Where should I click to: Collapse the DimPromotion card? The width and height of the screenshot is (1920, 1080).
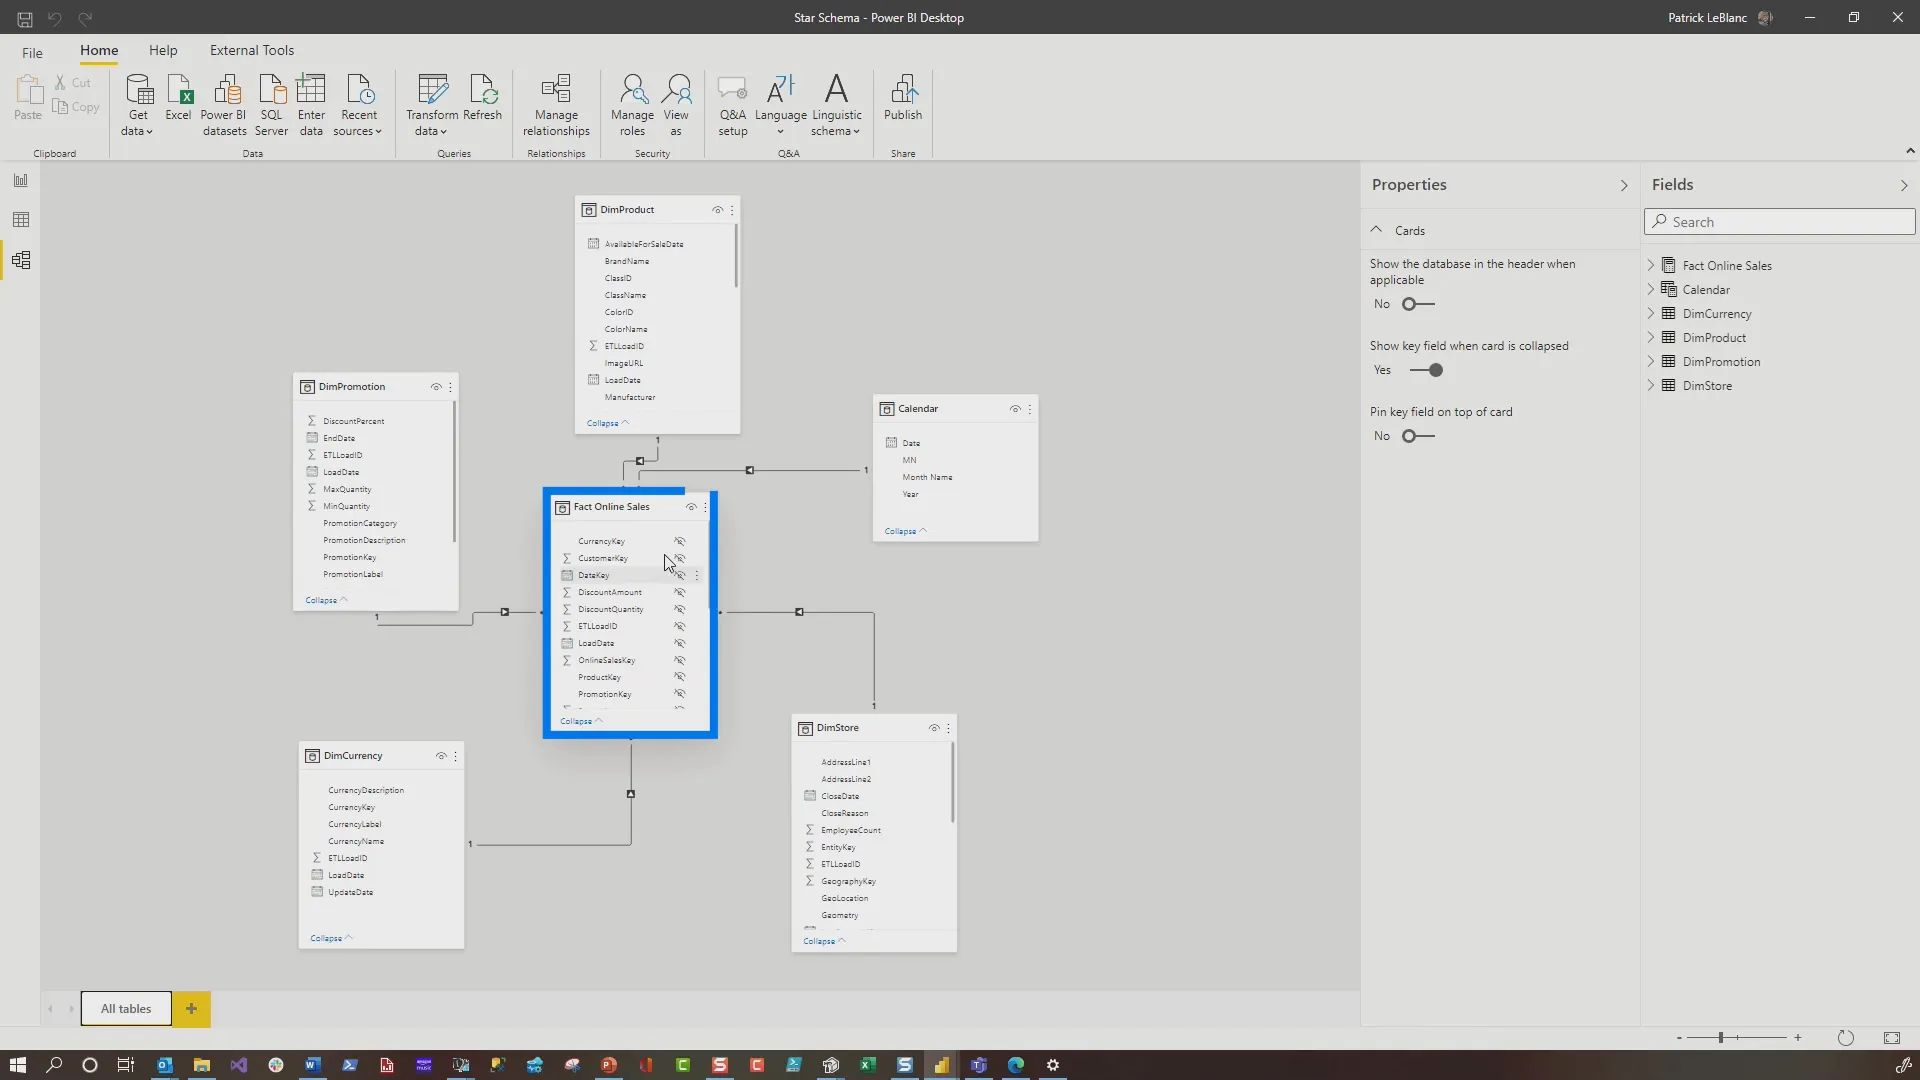[x=326, y=600]
